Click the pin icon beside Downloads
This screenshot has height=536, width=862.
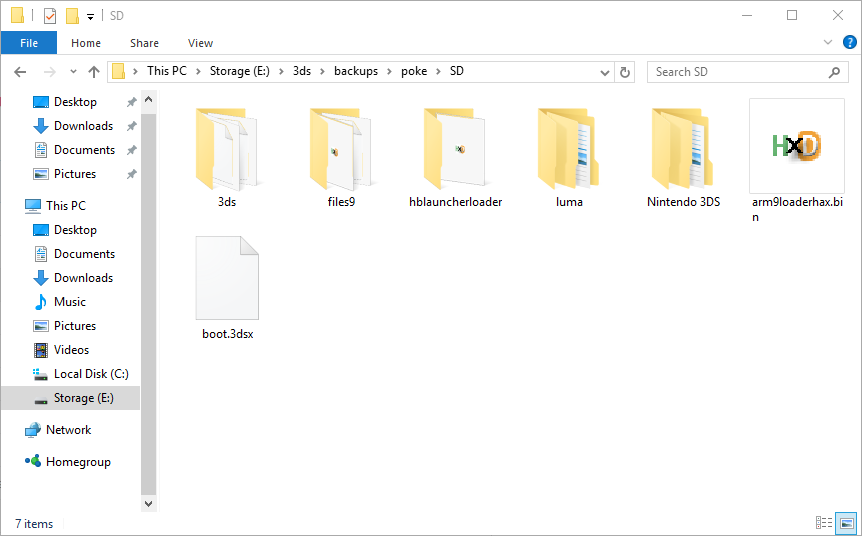tap(131, 126)
